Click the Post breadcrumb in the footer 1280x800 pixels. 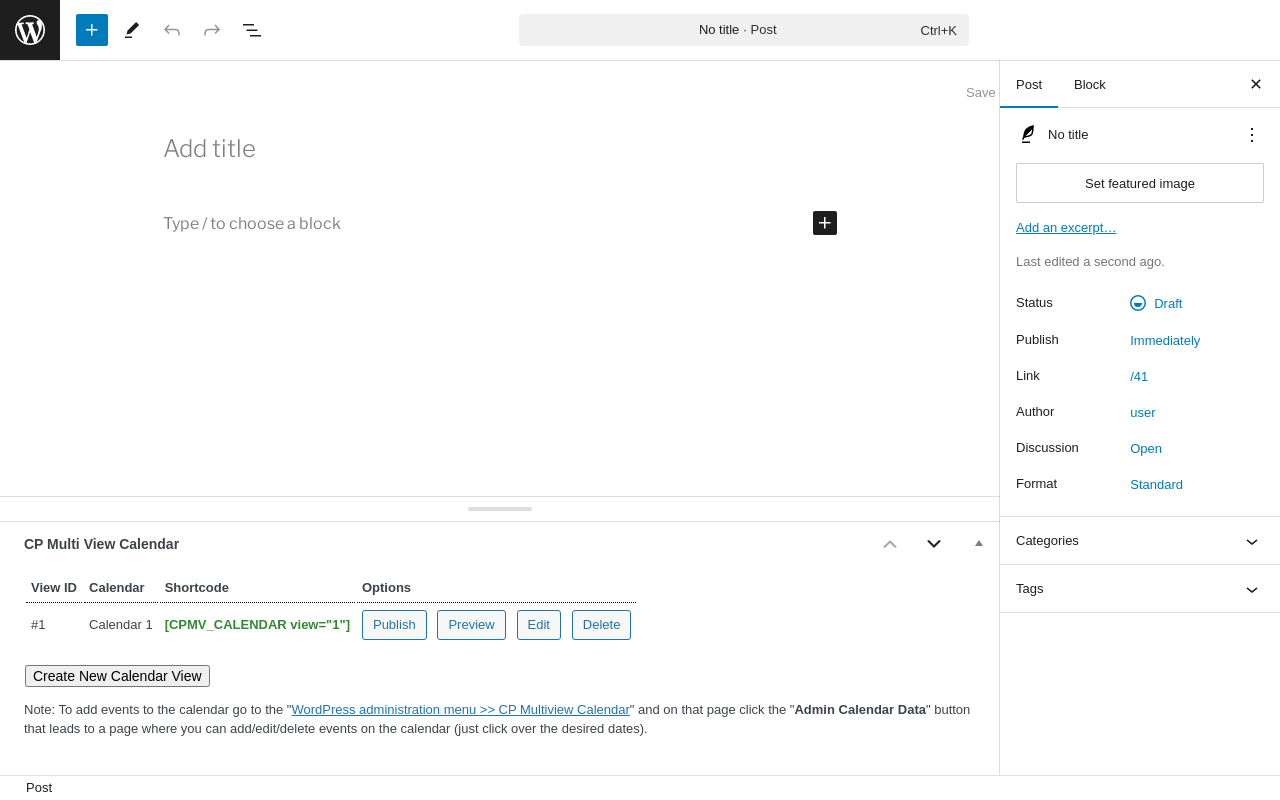39,788
